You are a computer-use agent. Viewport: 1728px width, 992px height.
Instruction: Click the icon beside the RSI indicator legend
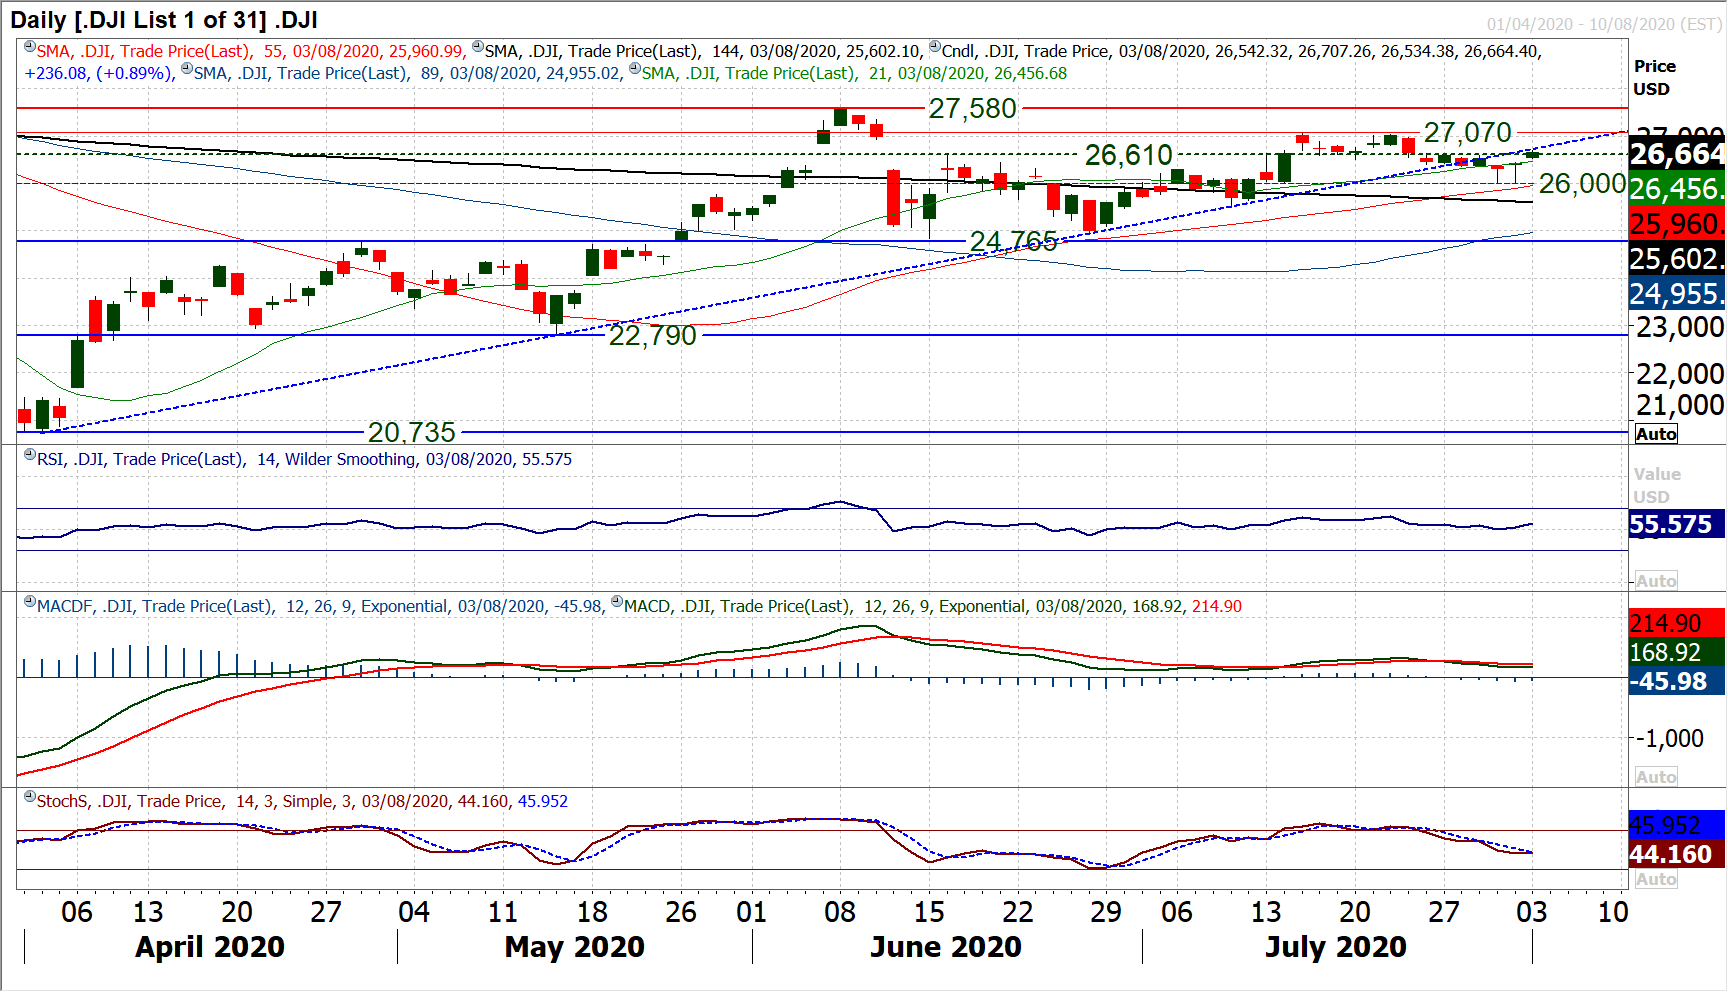30,455
